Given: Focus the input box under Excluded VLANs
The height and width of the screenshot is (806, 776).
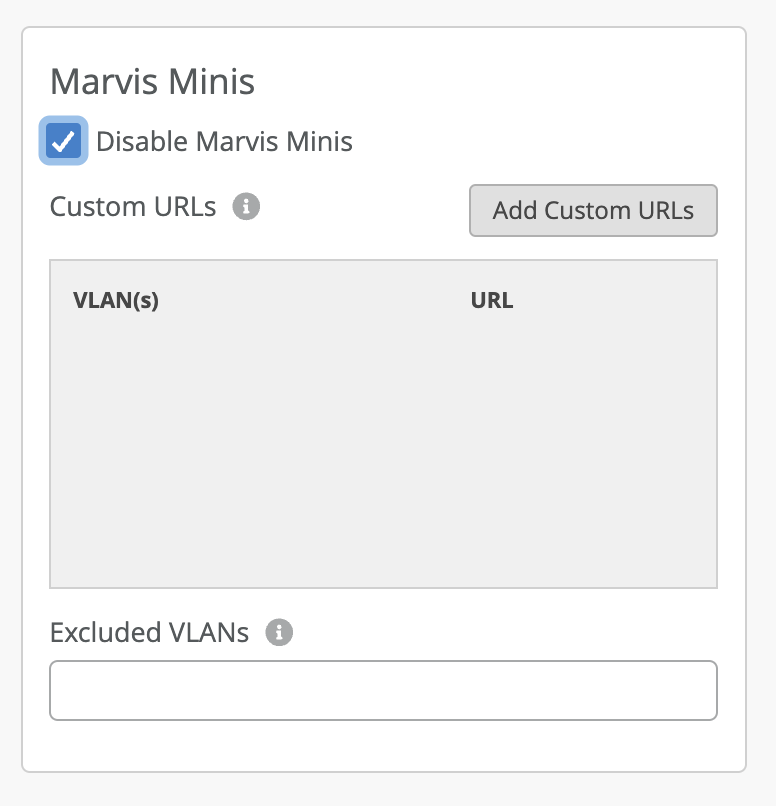Looking at the screenshot, I should [x=383, y=690].
